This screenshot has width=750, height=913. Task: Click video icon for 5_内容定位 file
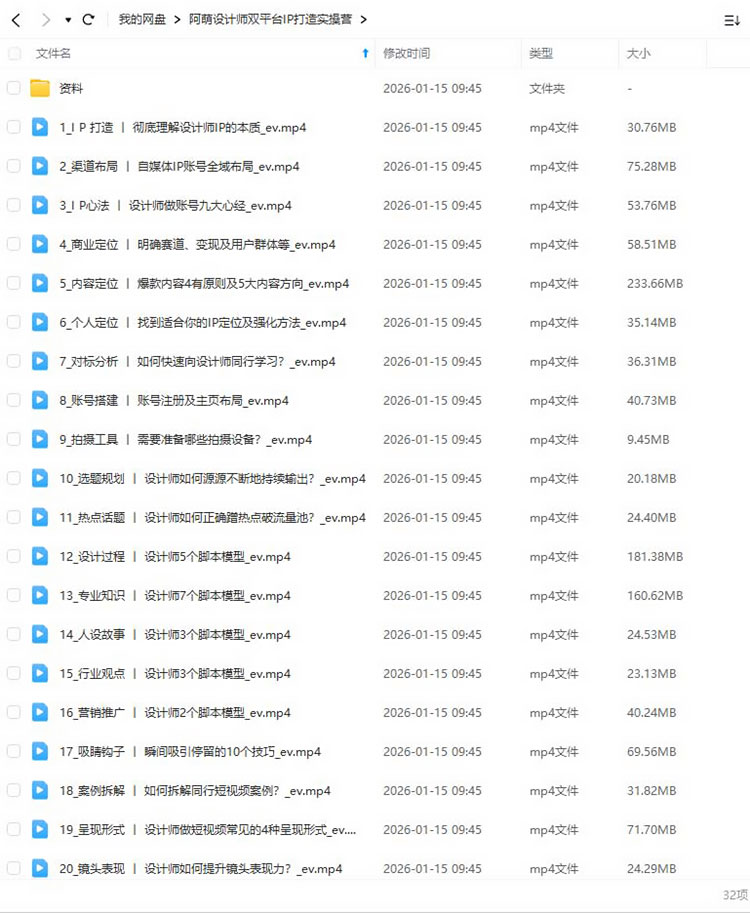pos(40,283)
